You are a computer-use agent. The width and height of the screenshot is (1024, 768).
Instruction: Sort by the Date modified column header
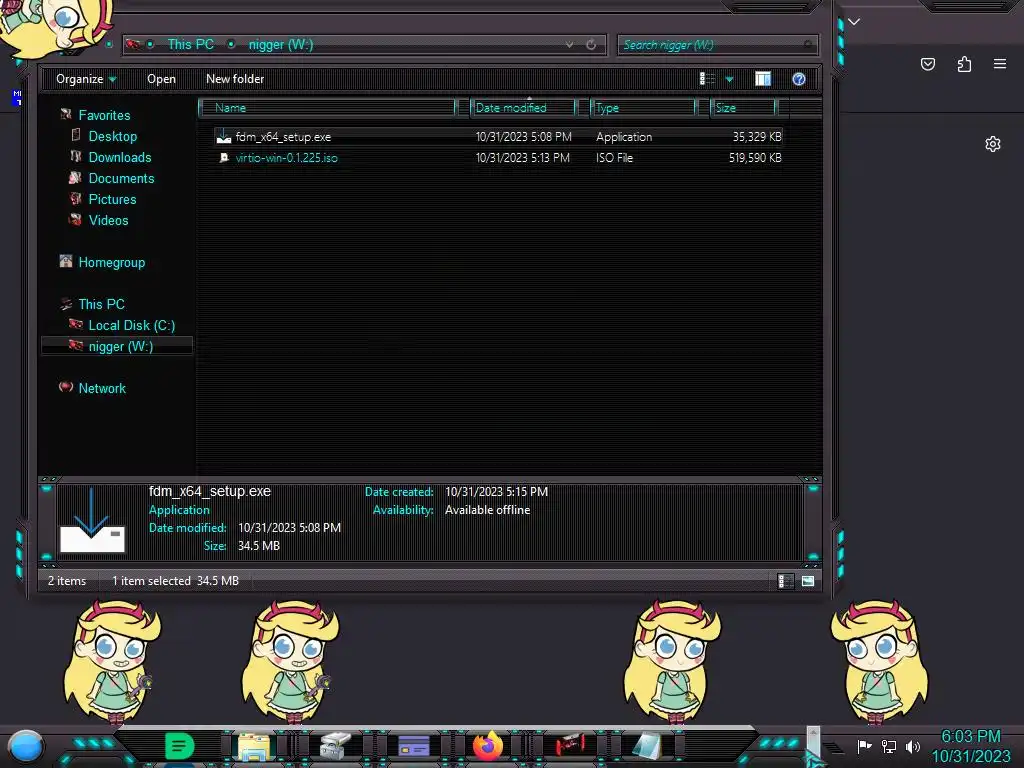[x=522, y=108]
